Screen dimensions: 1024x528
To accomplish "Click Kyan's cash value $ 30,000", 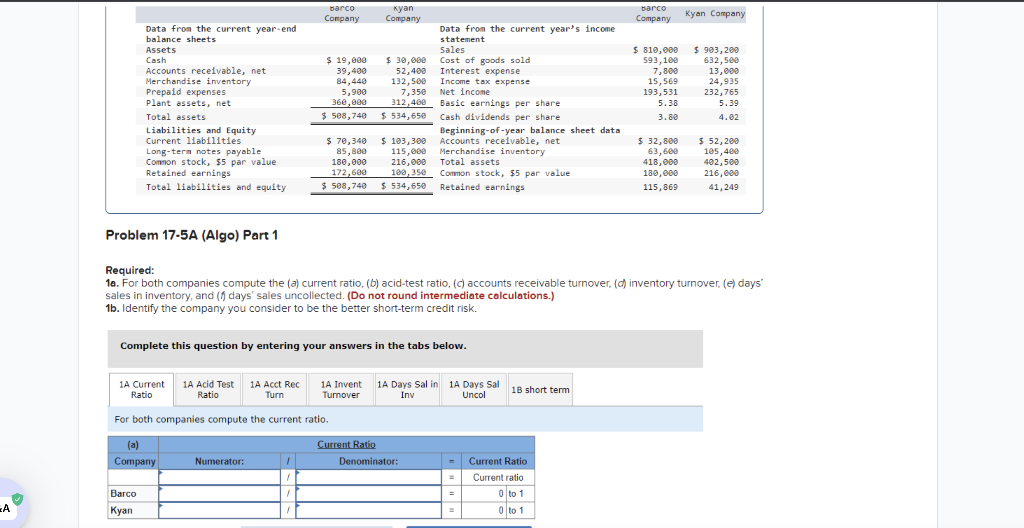I will point(406,60).
